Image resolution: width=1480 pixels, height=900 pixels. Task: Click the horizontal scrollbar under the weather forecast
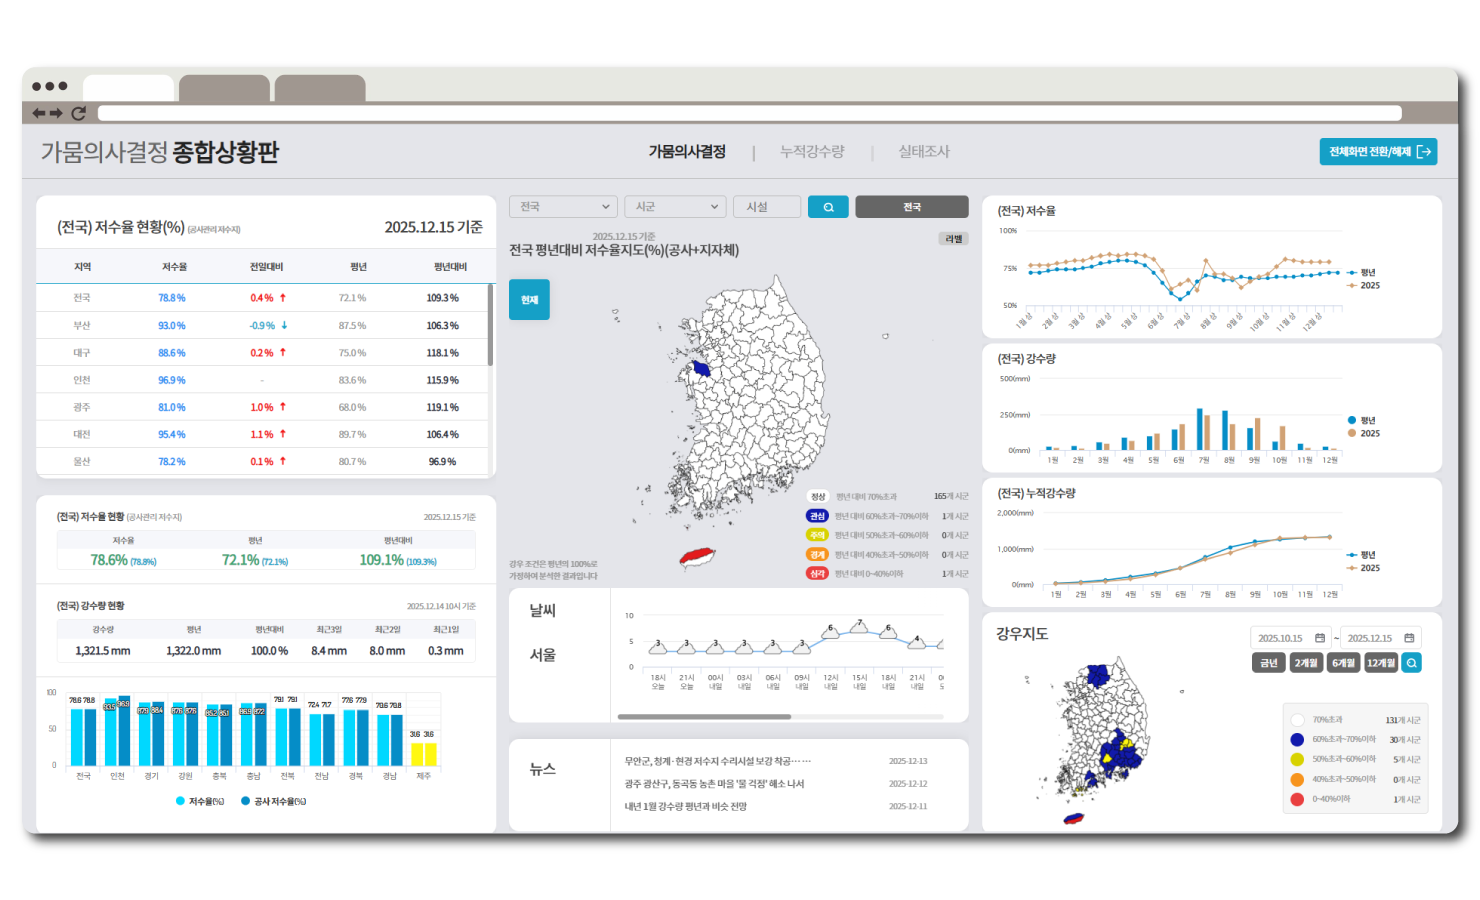click(x=704, y=717)
